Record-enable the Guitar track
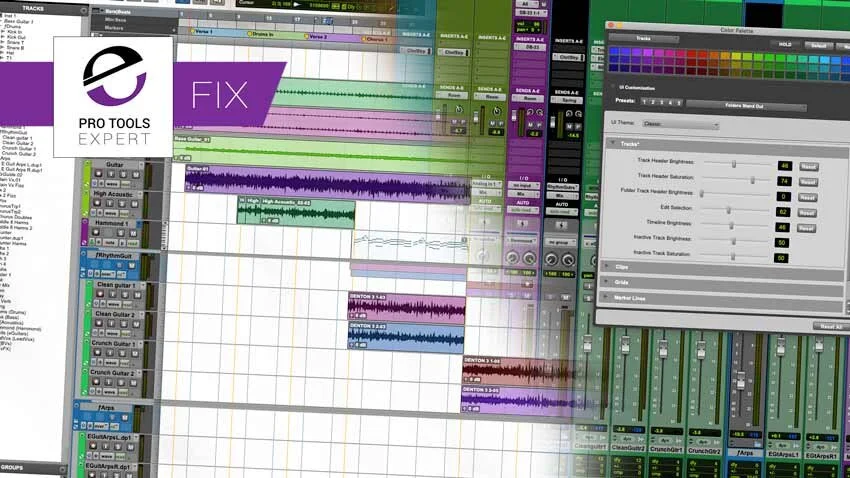The image size is (850, 478). [99, 174]
